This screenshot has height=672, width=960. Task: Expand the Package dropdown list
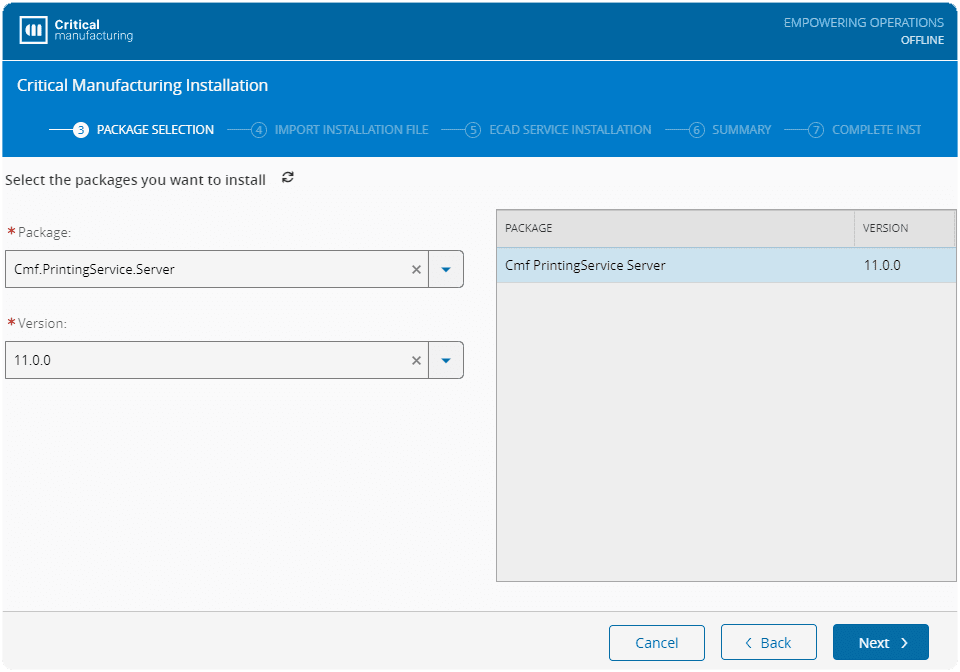click(x=446, y=269)
